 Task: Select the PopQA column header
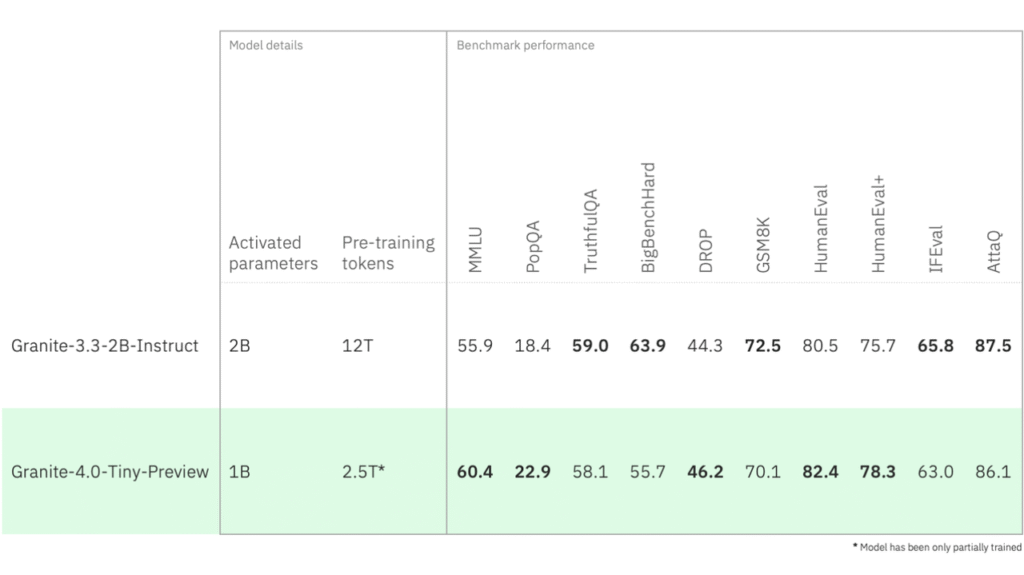point(533,248)
